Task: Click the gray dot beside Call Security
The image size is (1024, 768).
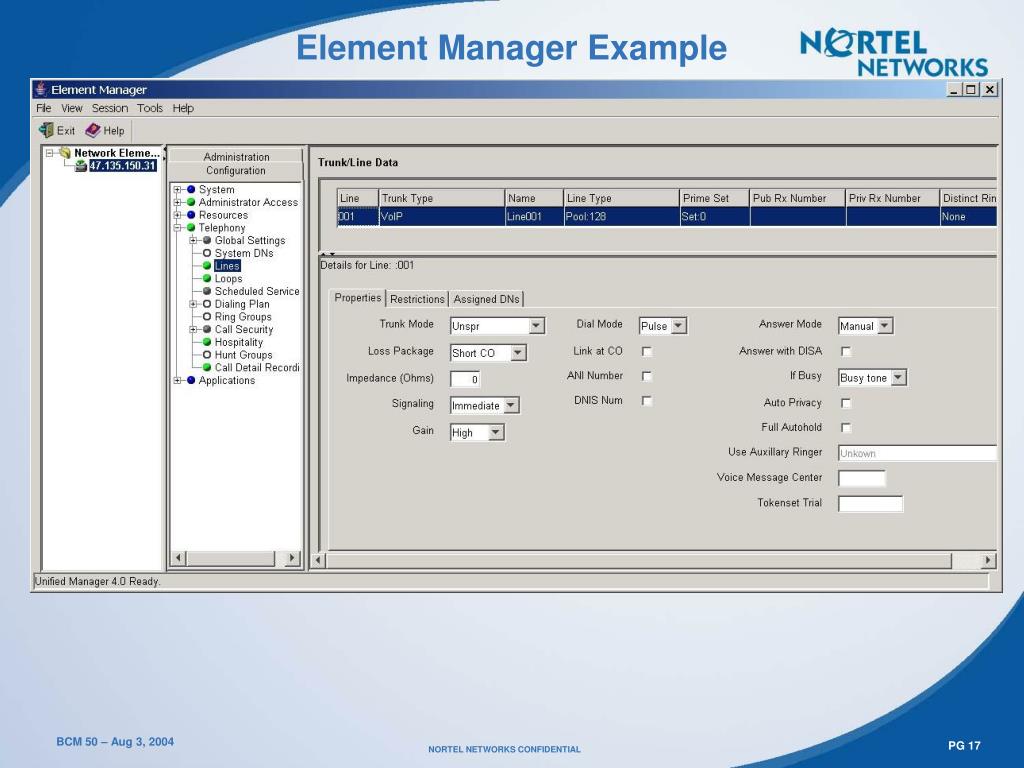Action: [x=207, y=330]
